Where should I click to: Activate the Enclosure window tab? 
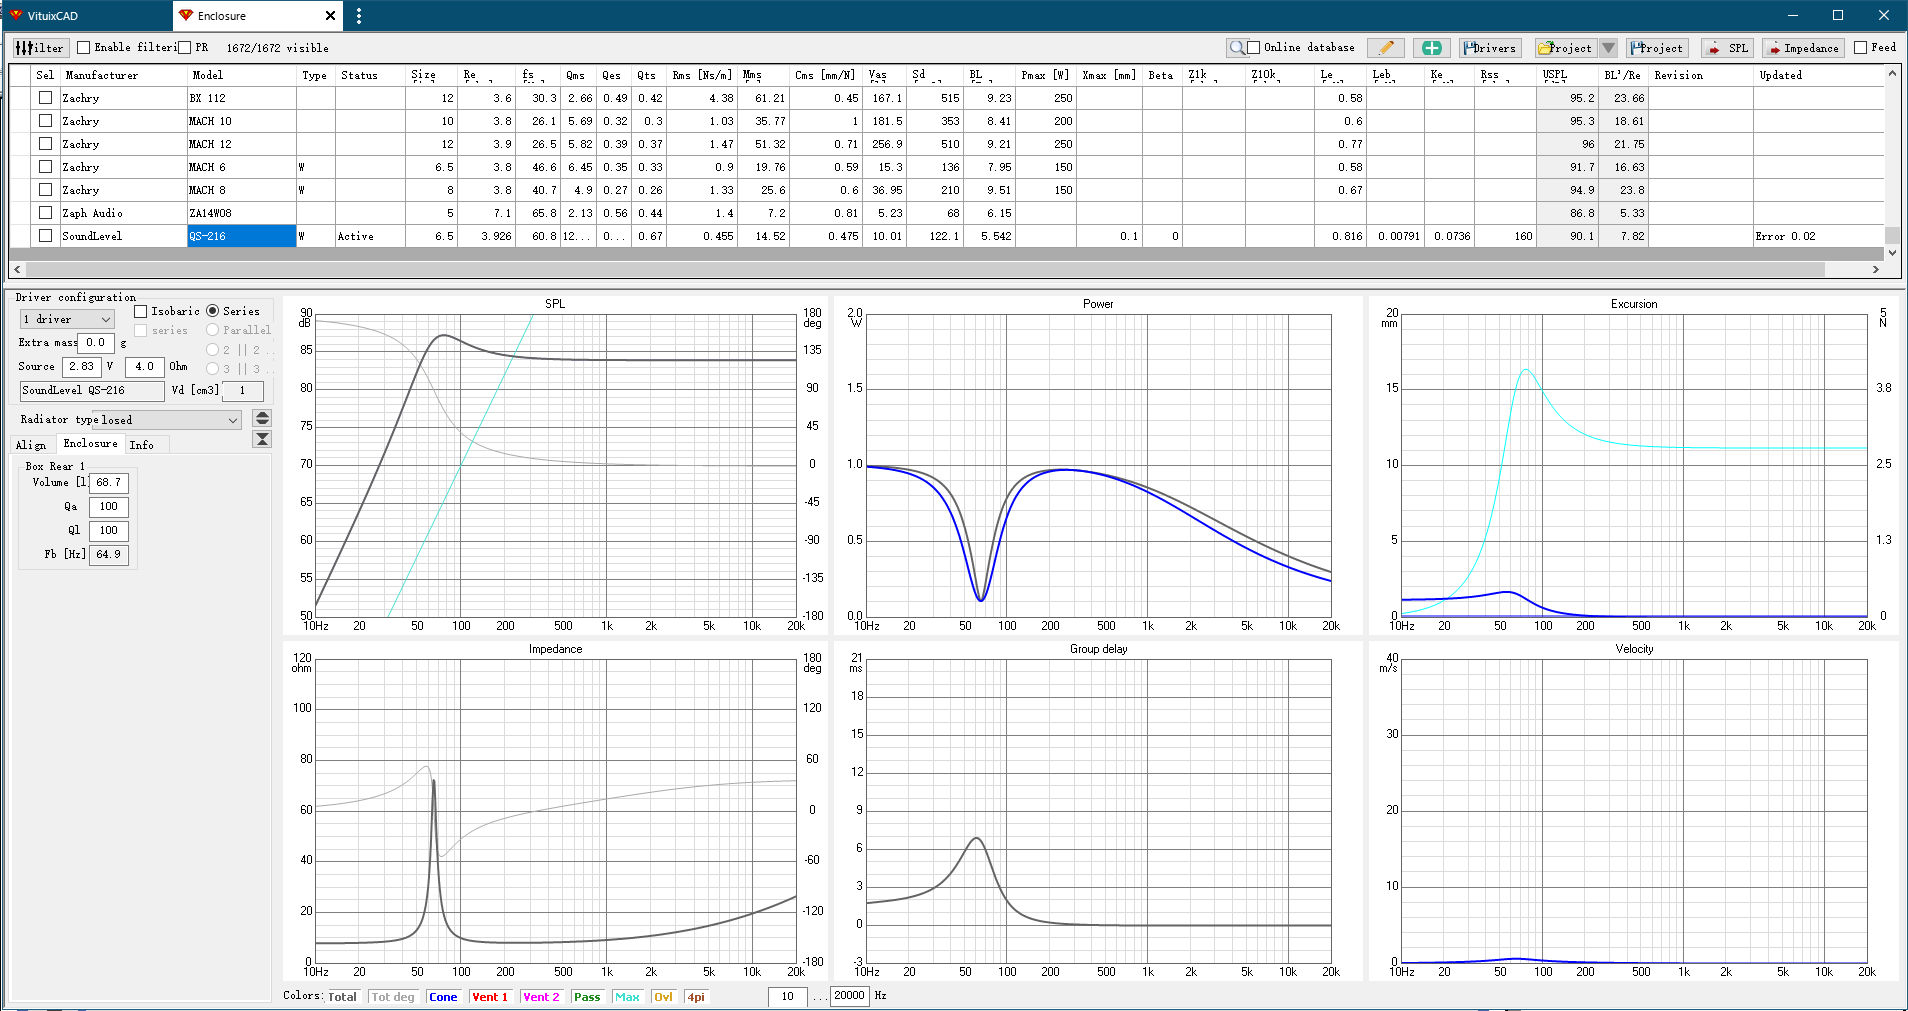click(x=258, y=16)
